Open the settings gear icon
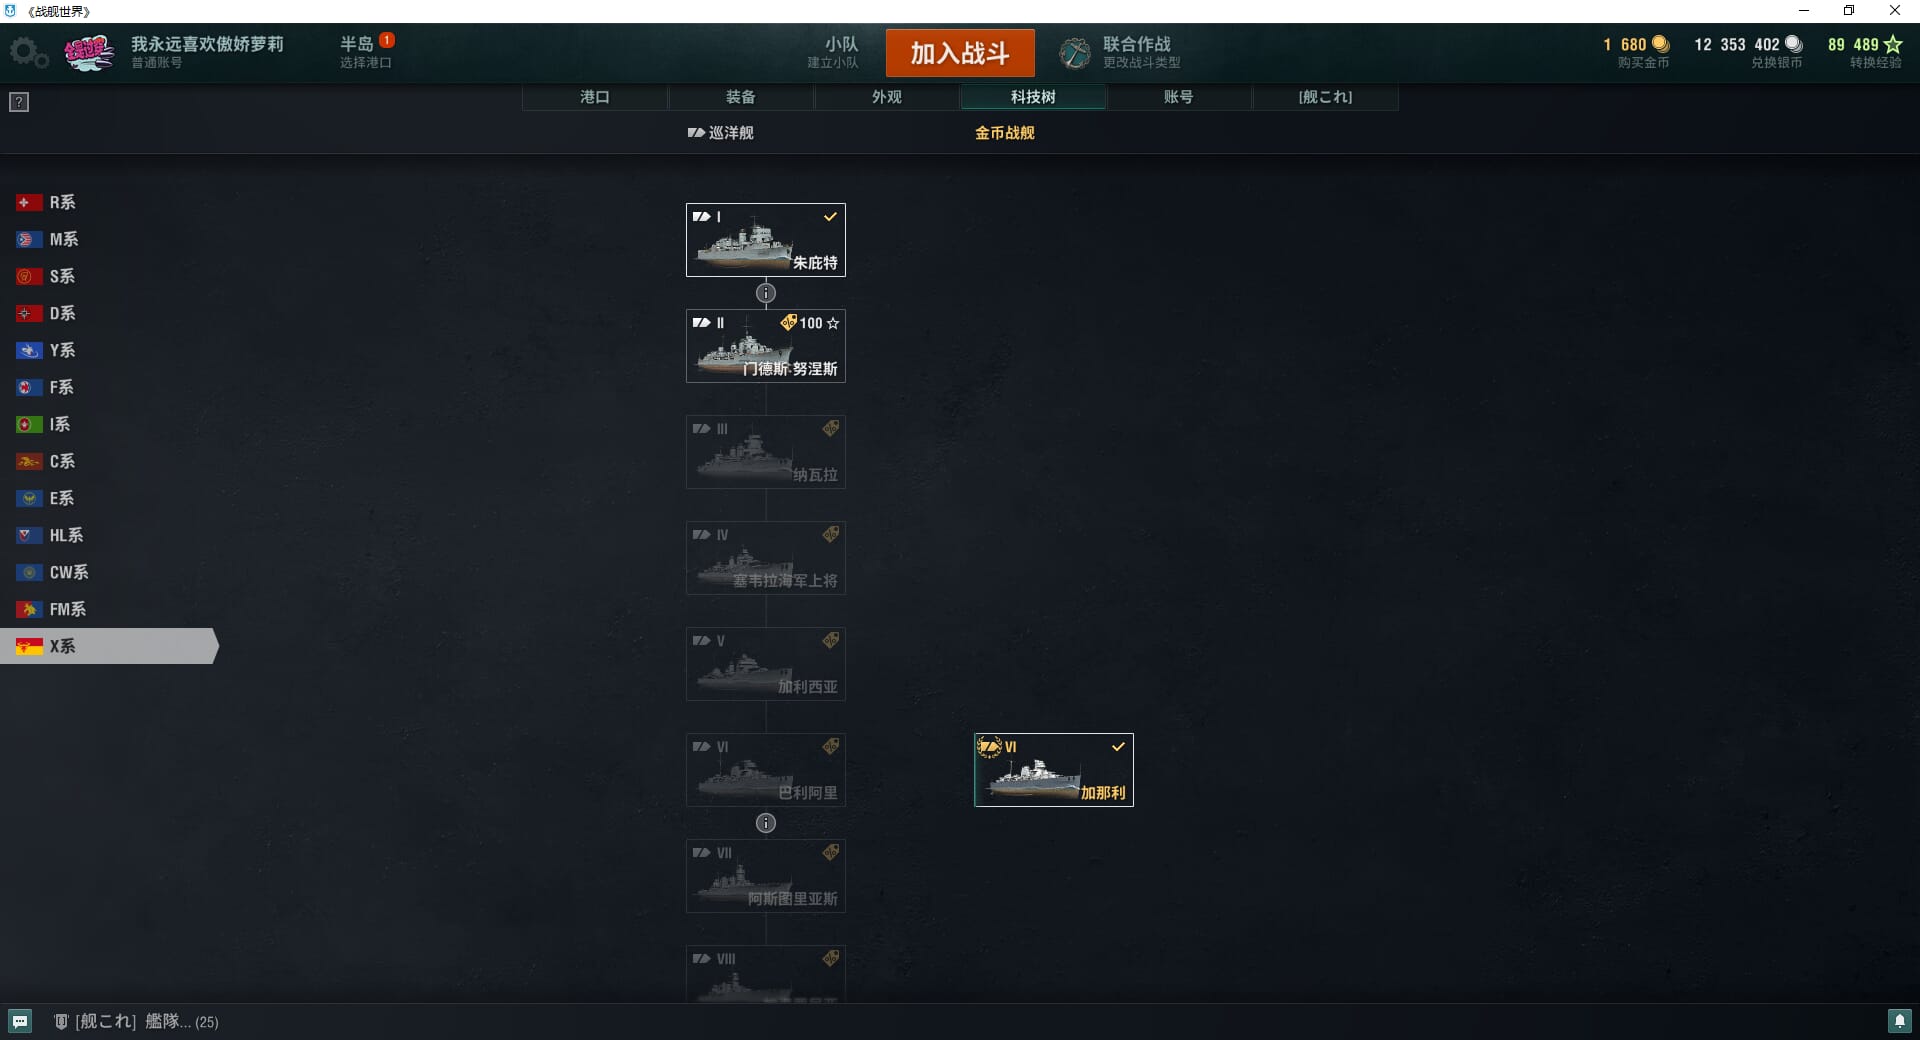1920x1040 pixels. (x=28, y=53)
